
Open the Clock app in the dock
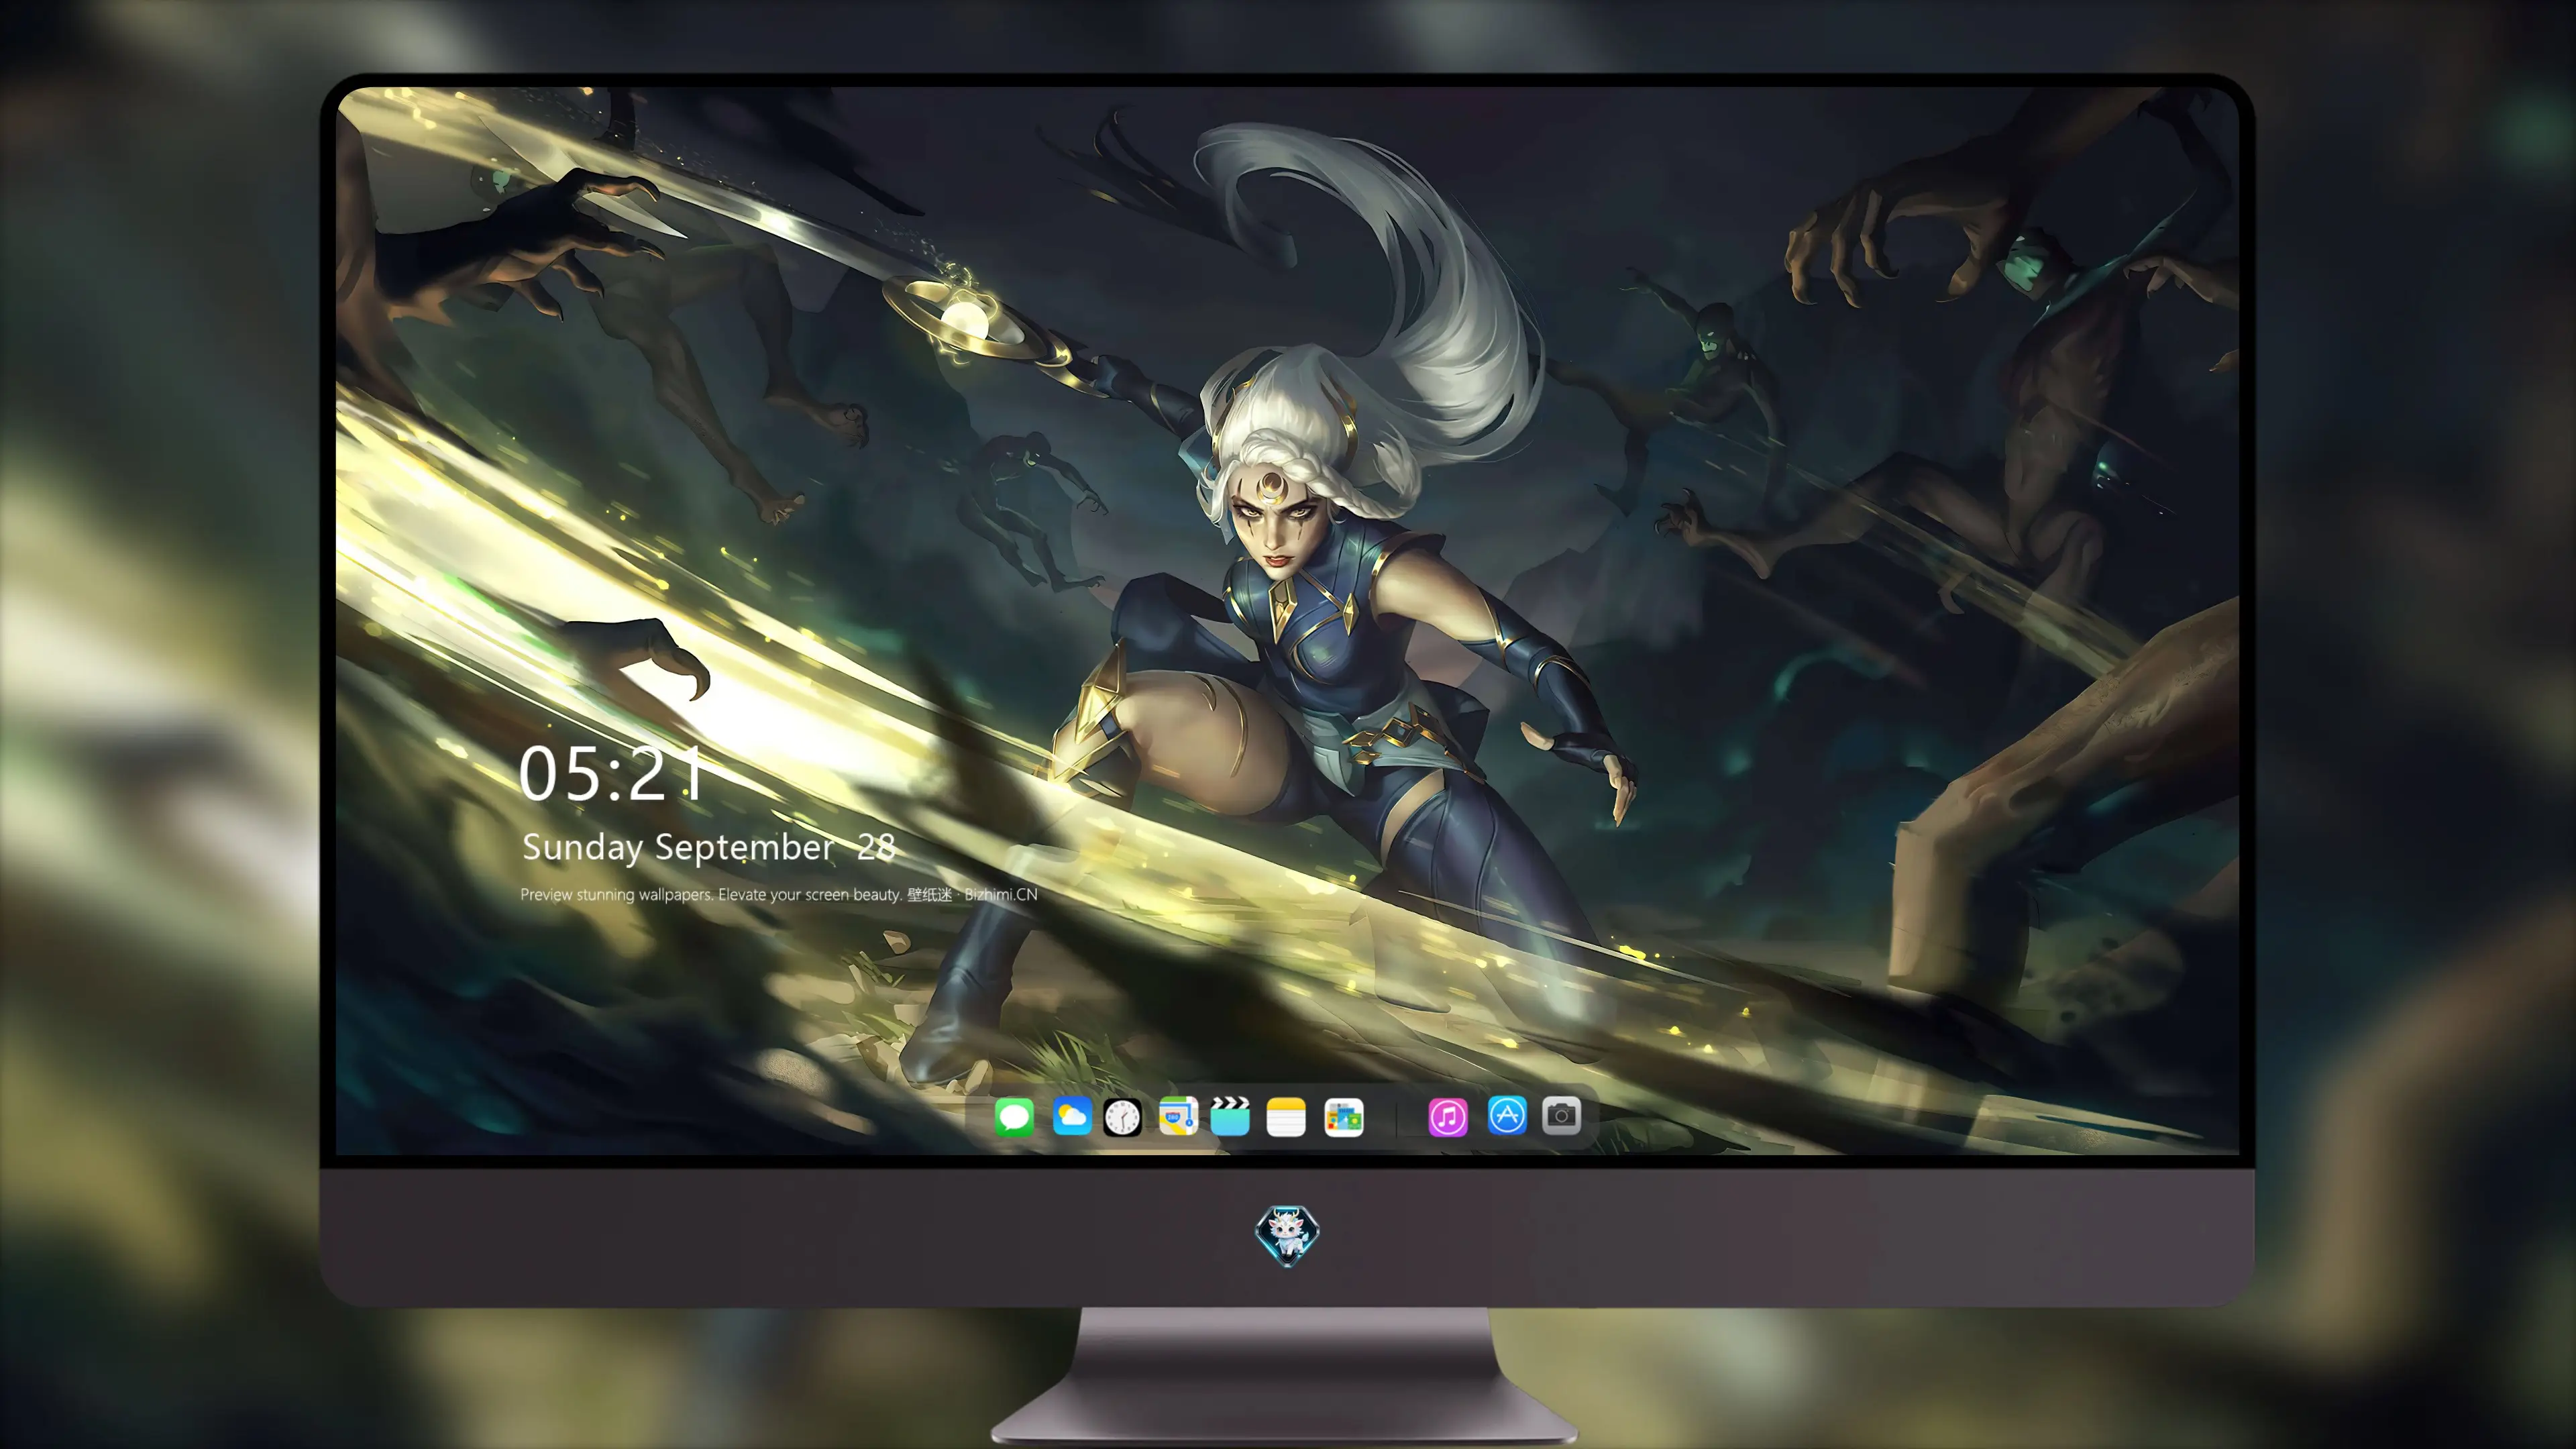coord(1122,1117)
